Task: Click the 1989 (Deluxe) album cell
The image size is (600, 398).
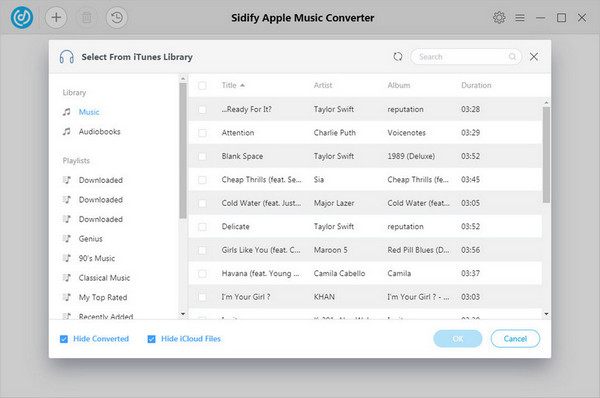Action: pyautogui.click(x=411, y=156)
